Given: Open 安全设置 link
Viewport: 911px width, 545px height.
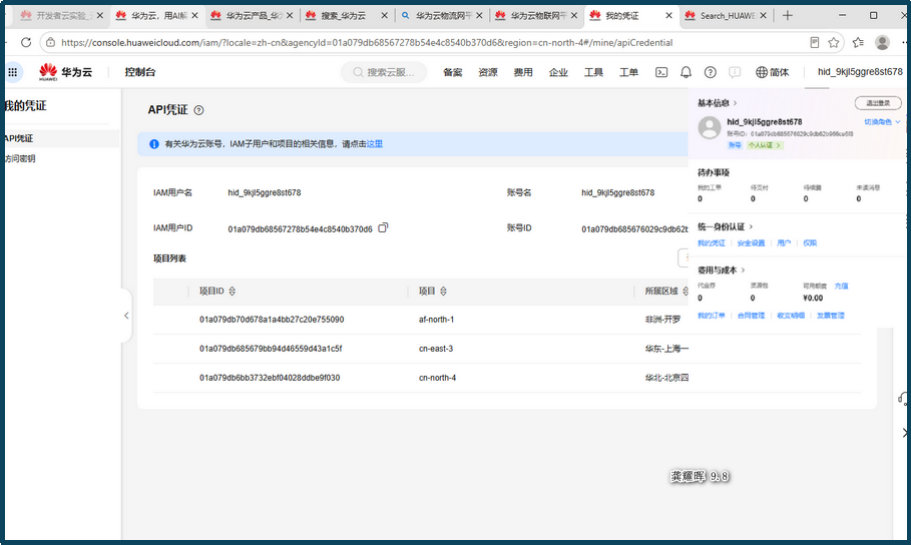Looking at the screenshot, I should [x=751, y=243].
